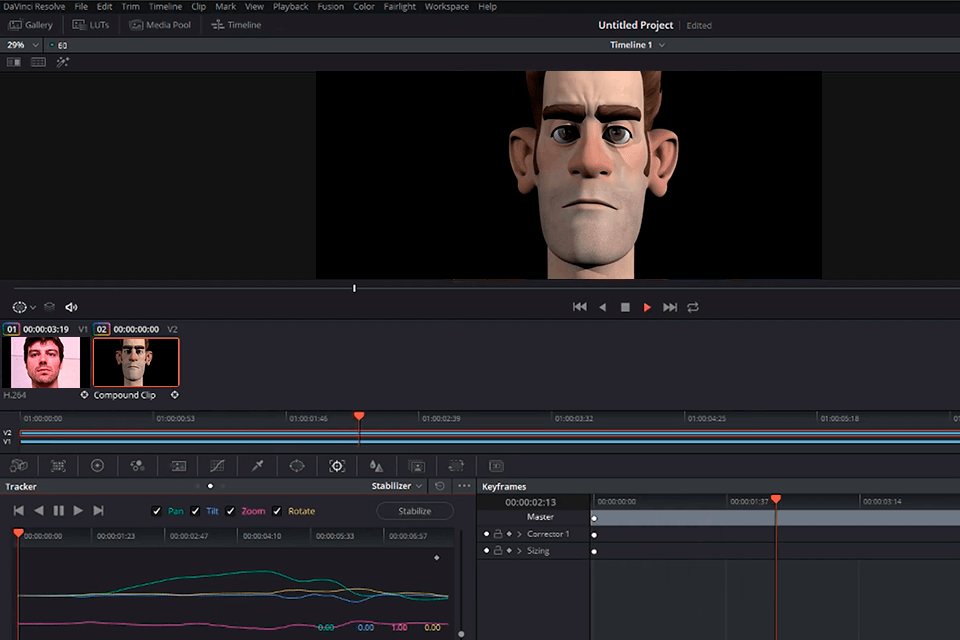Screen dimensions: 960x640
Task: Open the Color menu
Action: 363,6
